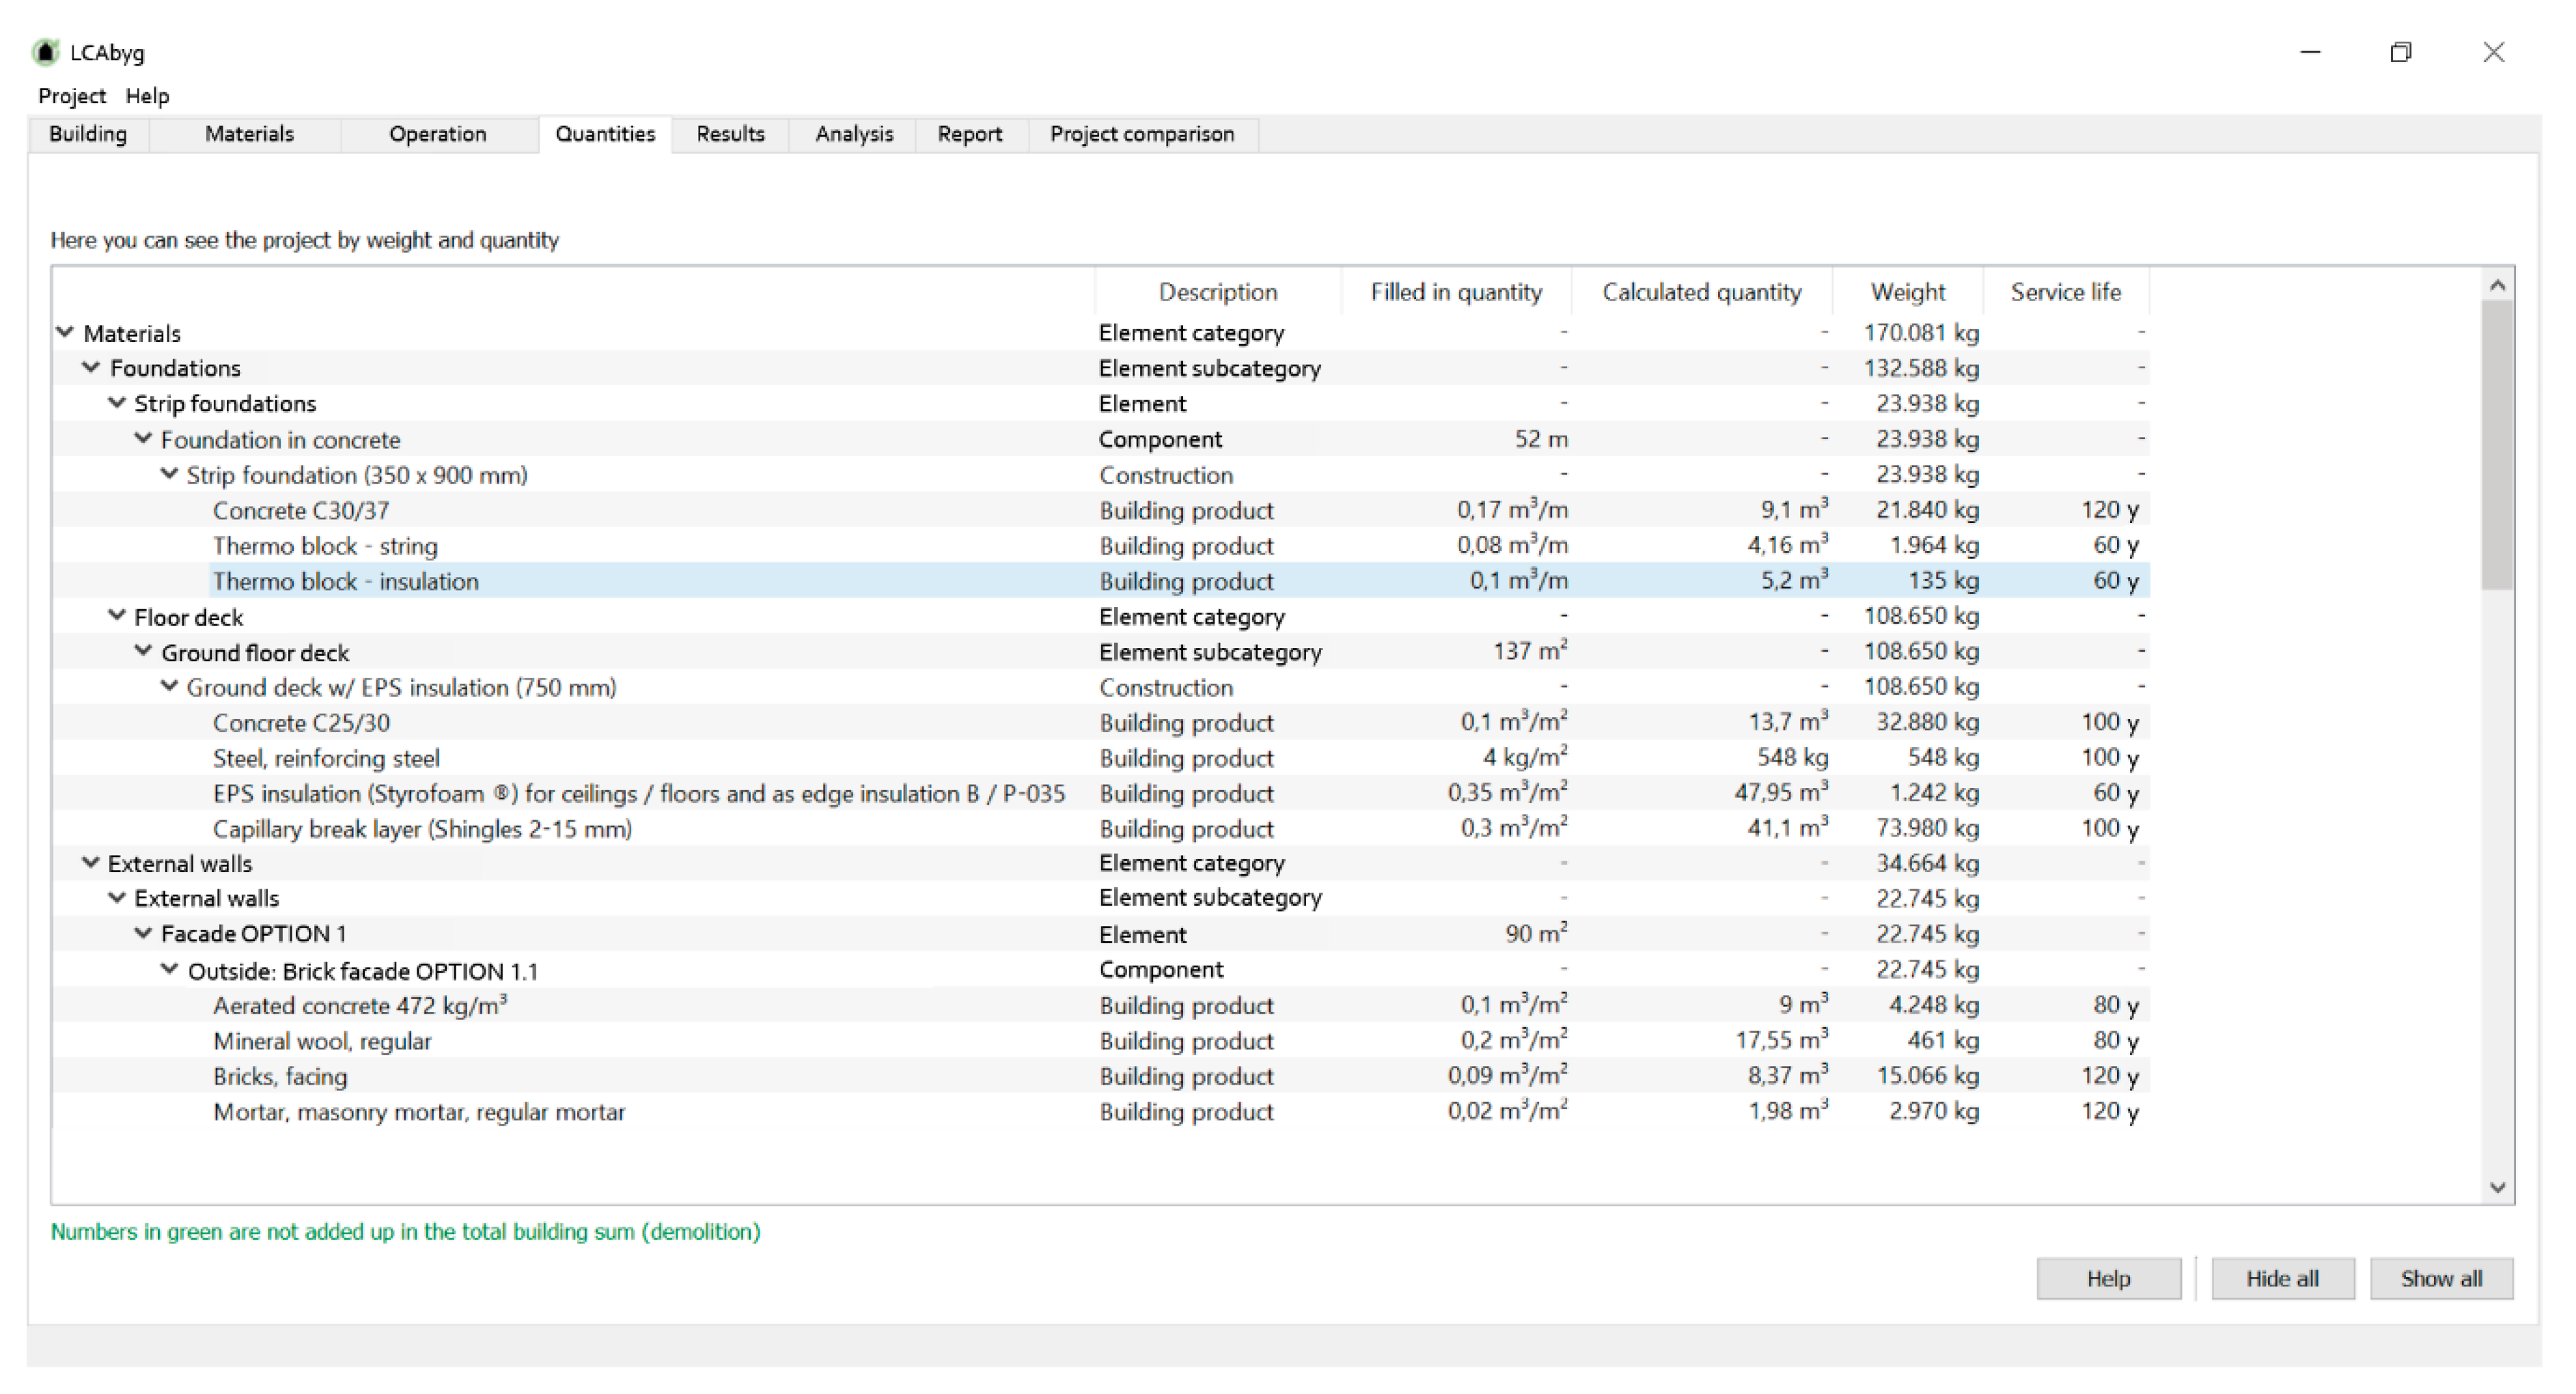2576x1394 pixels.
Task: Open the Project menu
Action: (71, 96)
